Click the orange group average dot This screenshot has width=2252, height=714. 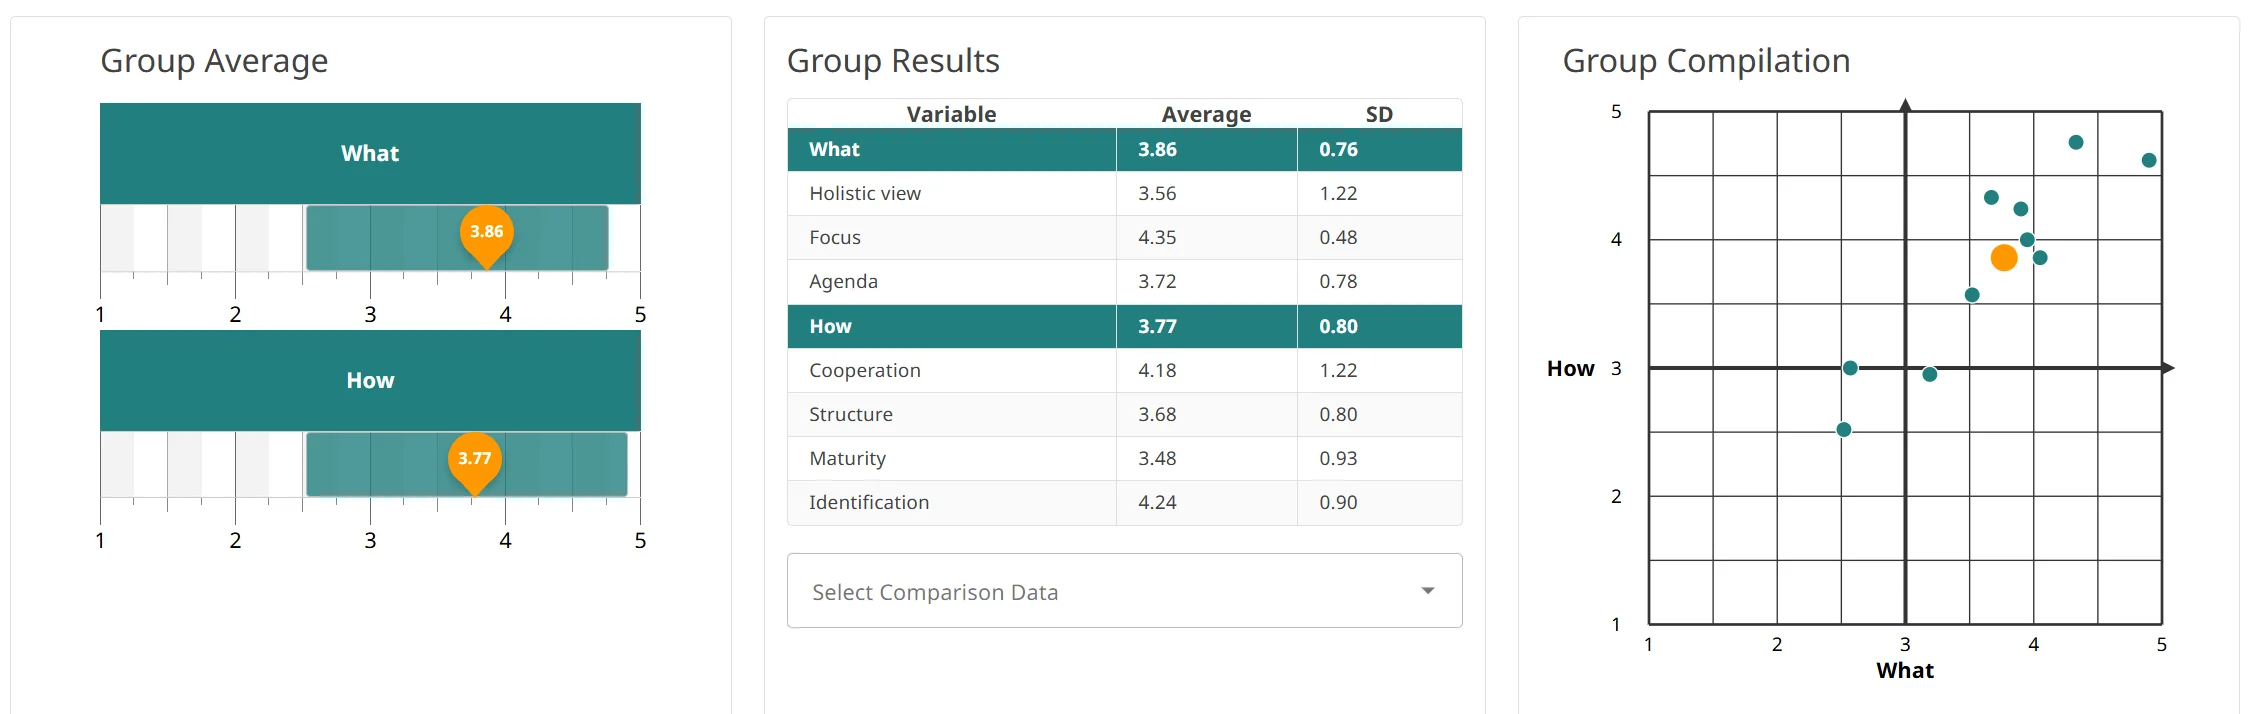coord(2004,258)
